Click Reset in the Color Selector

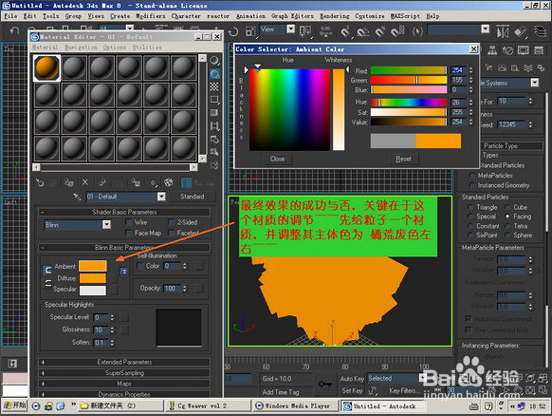403,159
